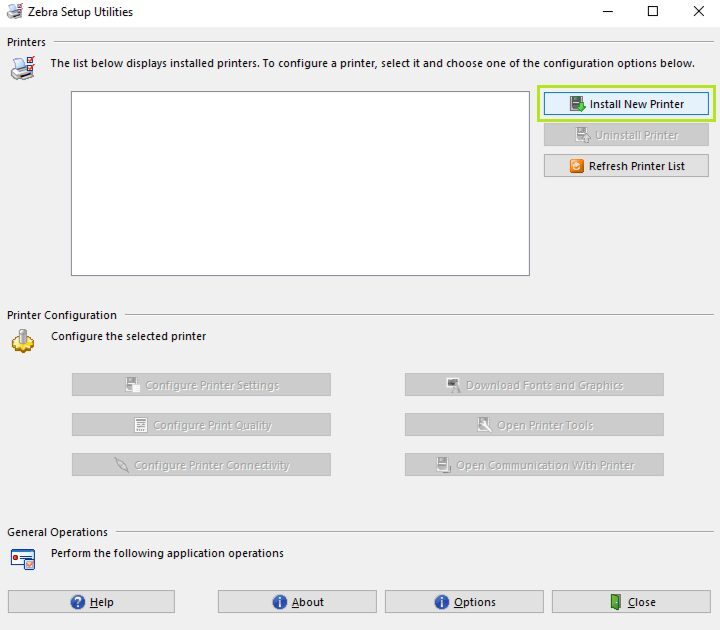Click the green door icon on Close

pos(616,602)
